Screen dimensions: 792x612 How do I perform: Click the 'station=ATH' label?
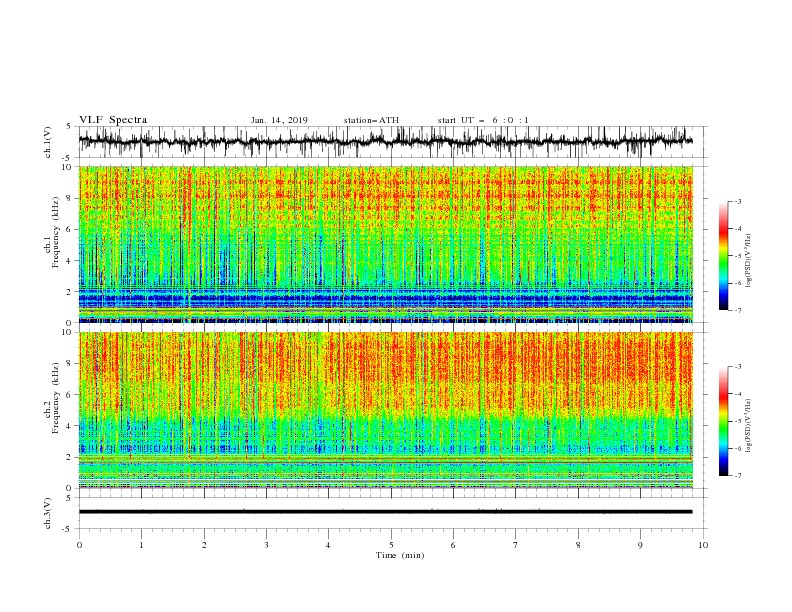[x=371, y=120]
